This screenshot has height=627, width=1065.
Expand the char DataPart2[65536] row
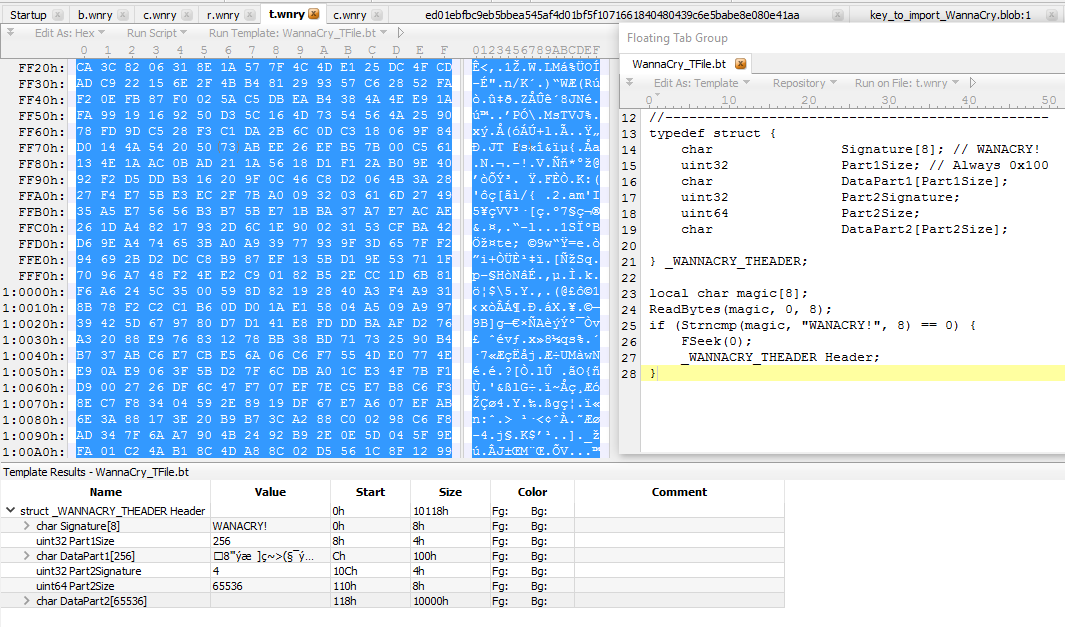[x=26, y=601]
